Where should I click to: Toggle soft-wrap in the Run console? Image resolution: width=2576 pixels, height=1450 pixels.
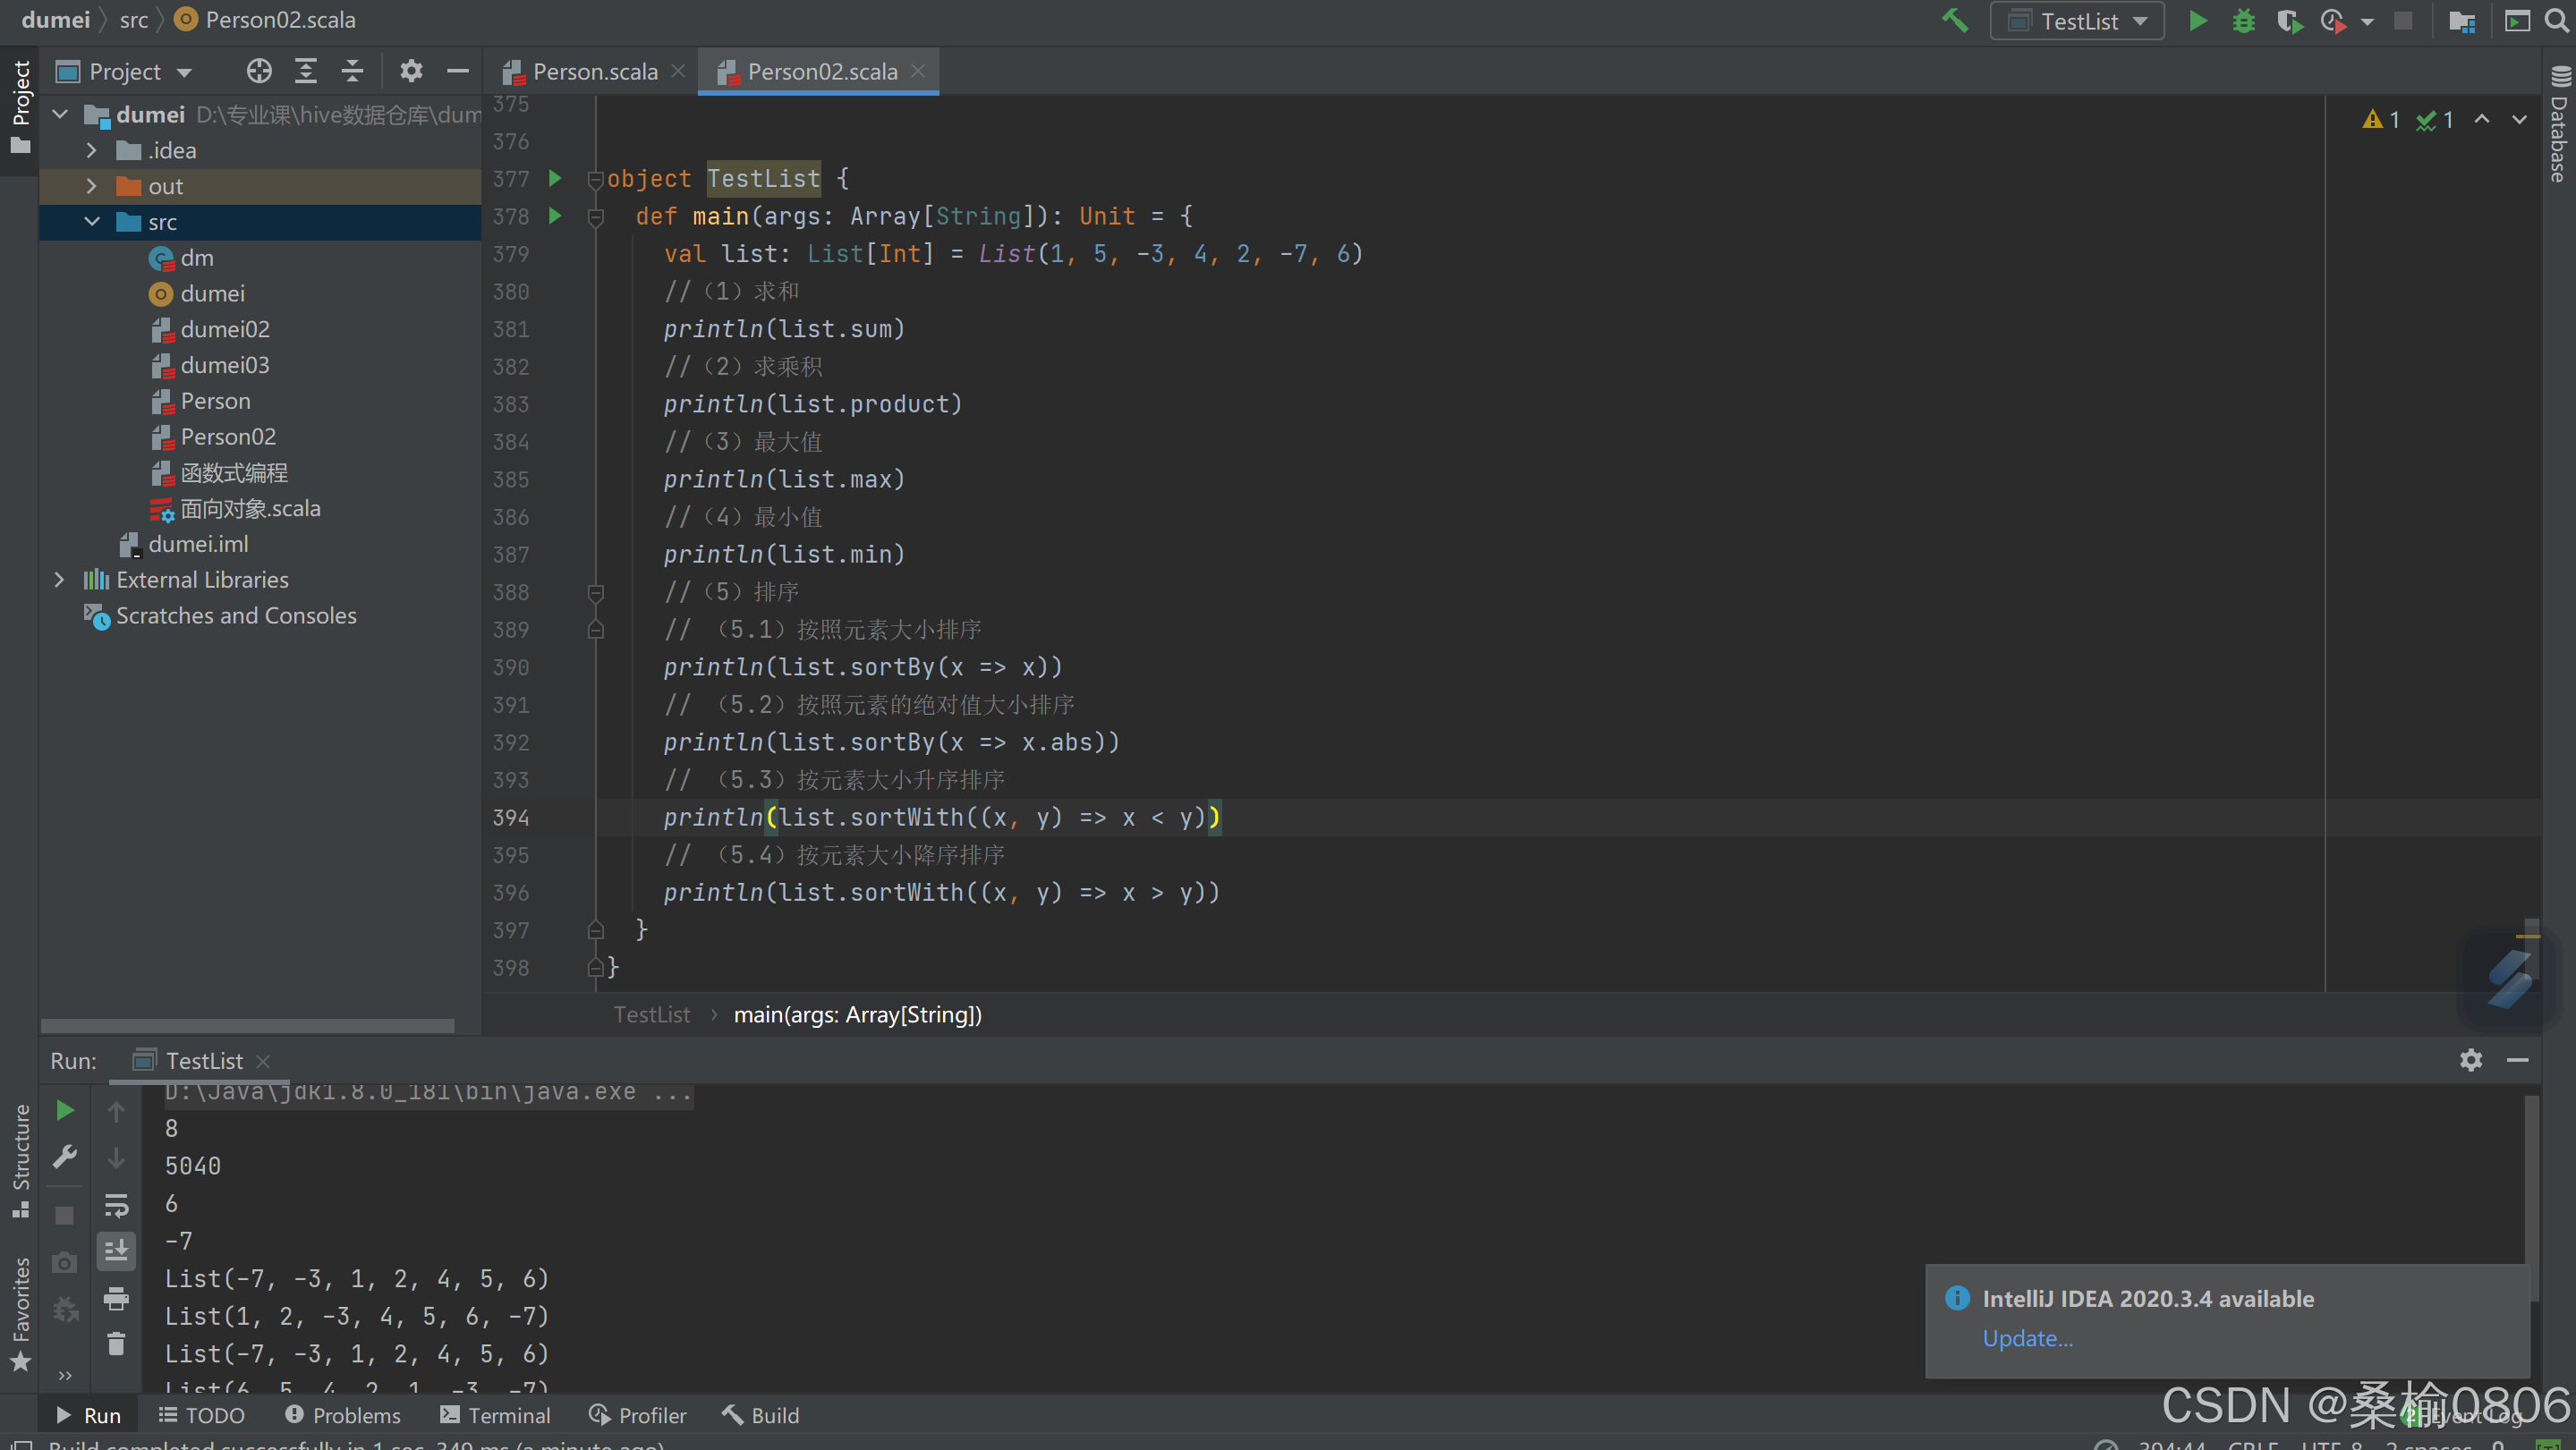[116, 1205]
